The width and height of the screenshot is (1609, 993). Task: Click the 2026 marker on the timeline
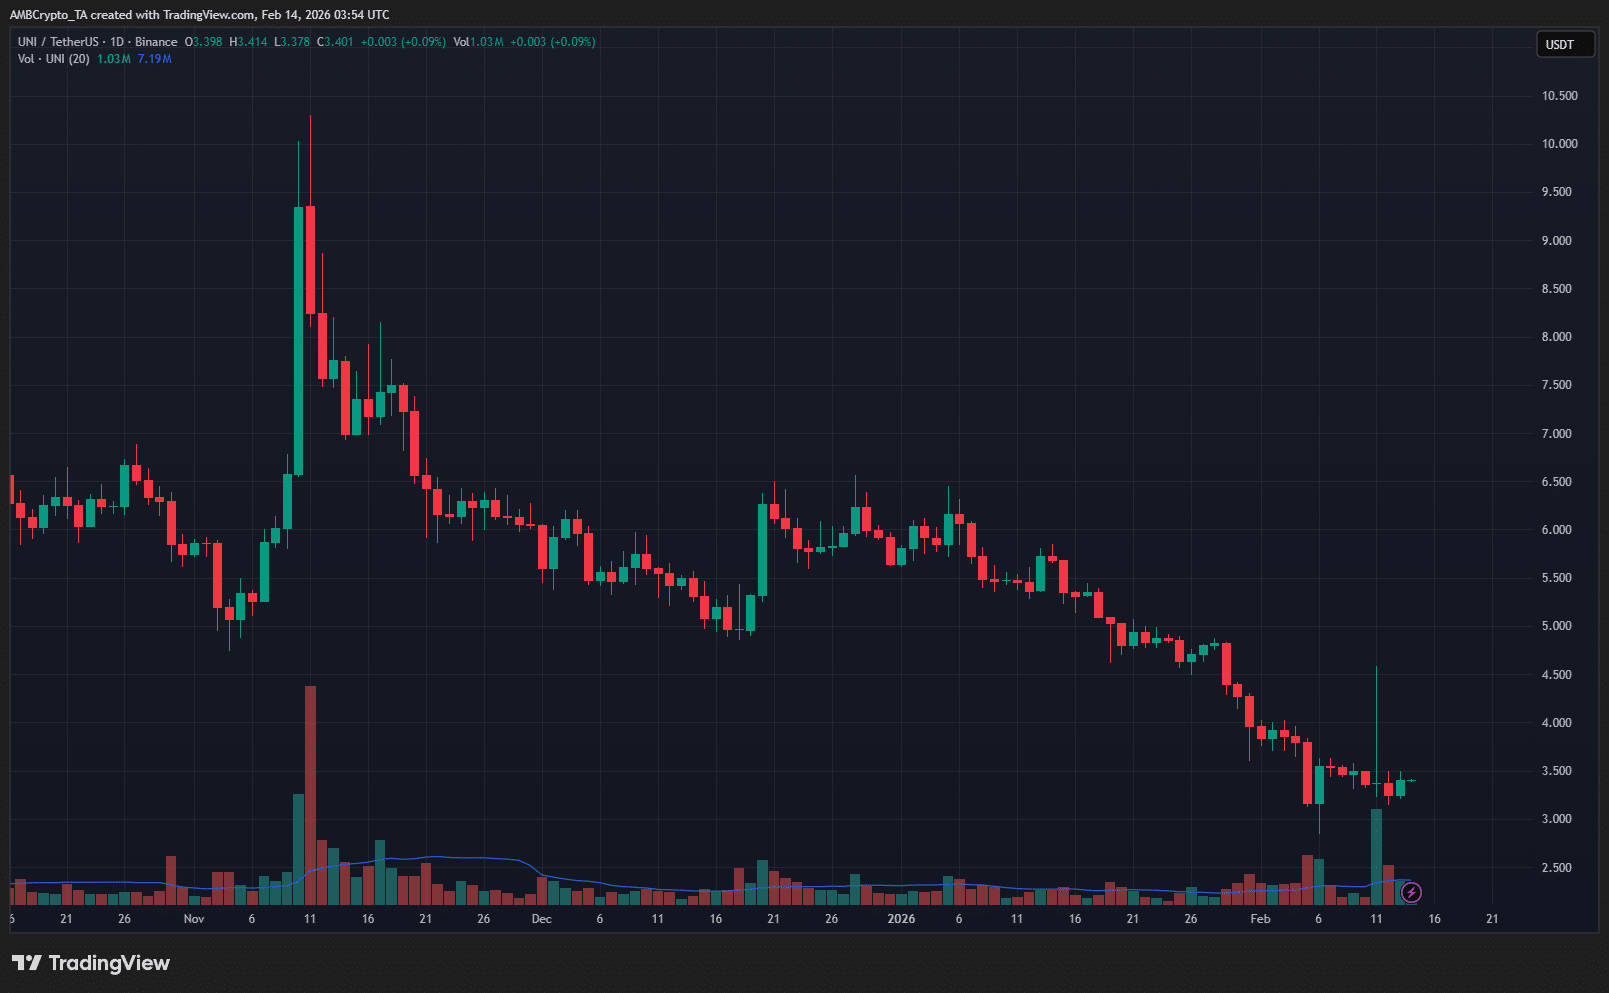(x=900, y=918)
